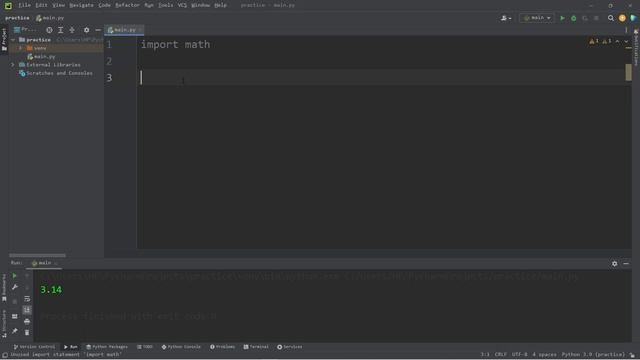The height and width of the screenshot is (360, 640).
Task: Toggle the Project side tool tab
Action: coord(4,39)
